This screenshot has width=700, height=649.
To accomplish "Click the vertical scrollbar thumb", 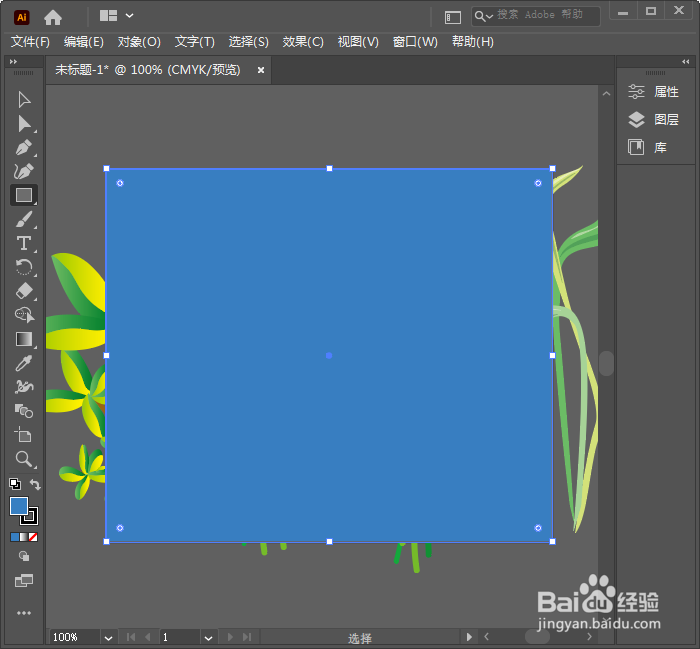I will 606,363.
